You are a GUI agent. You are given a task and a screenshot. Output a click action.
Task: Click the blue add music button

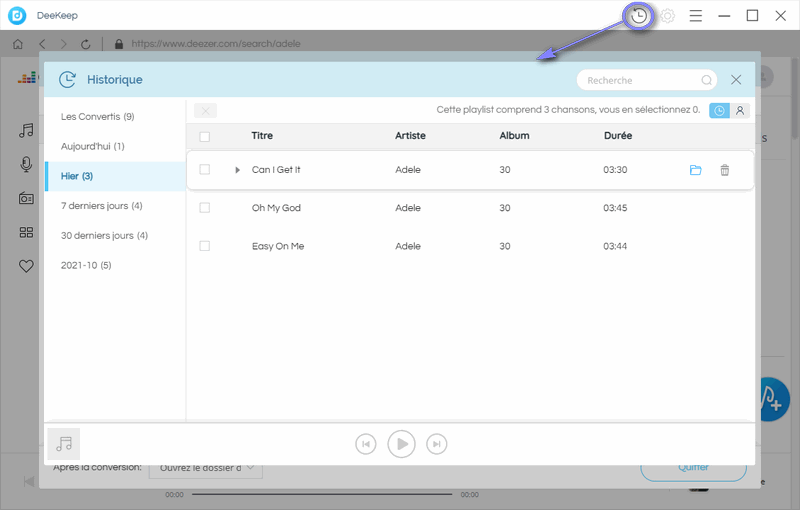pos(772,400)
